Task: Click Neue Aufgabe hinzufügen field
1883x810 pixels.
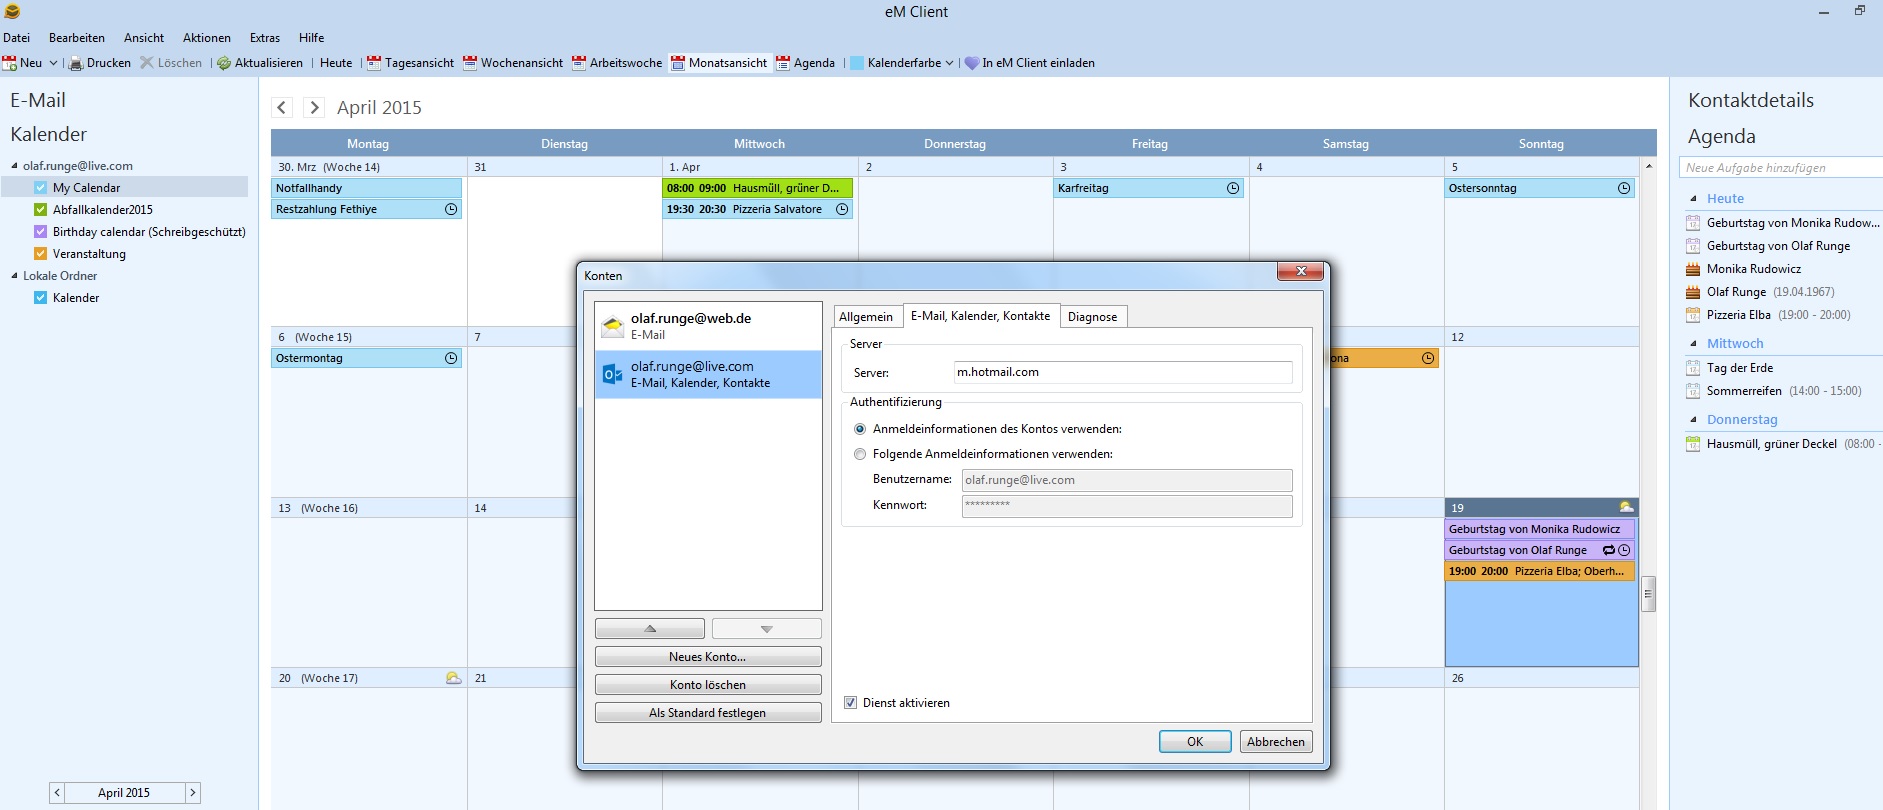Action: tap(1781, 168)
